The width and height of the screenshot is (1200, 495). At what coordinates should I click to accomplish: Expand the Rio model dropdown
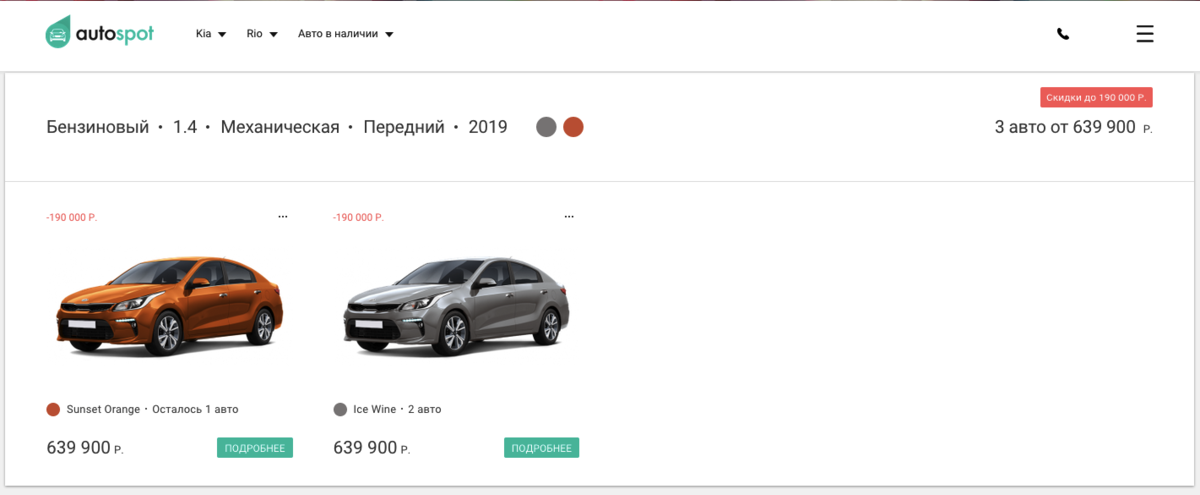click(x=262, y=33)
